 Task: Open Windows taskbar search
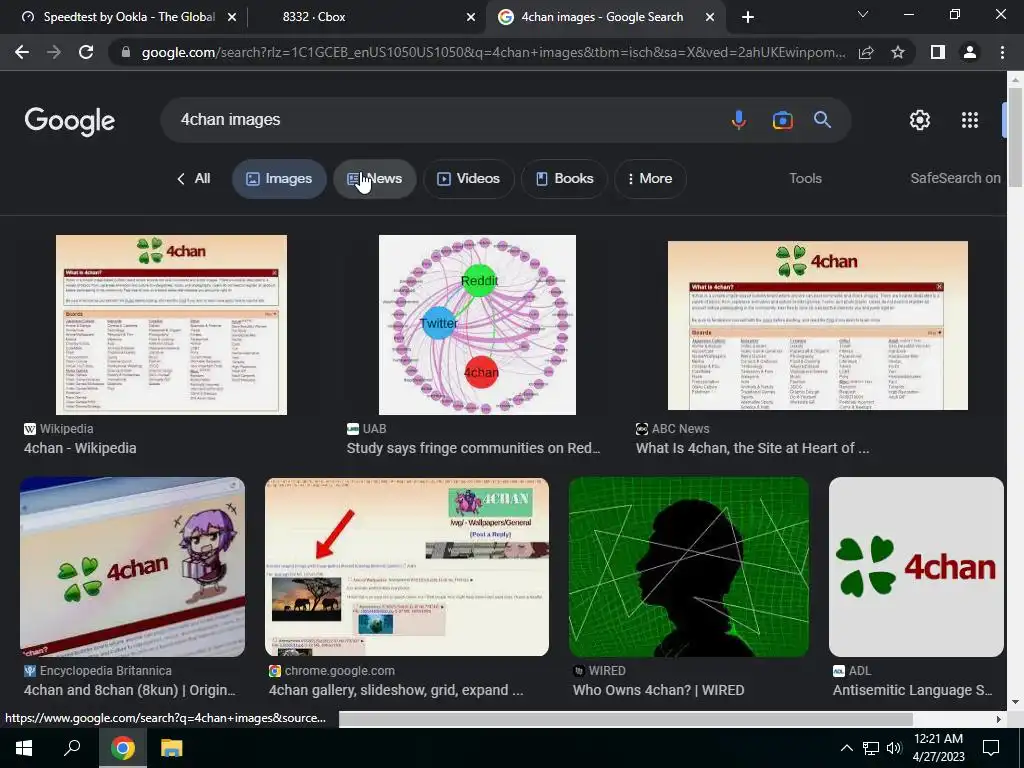pos(72,748)
